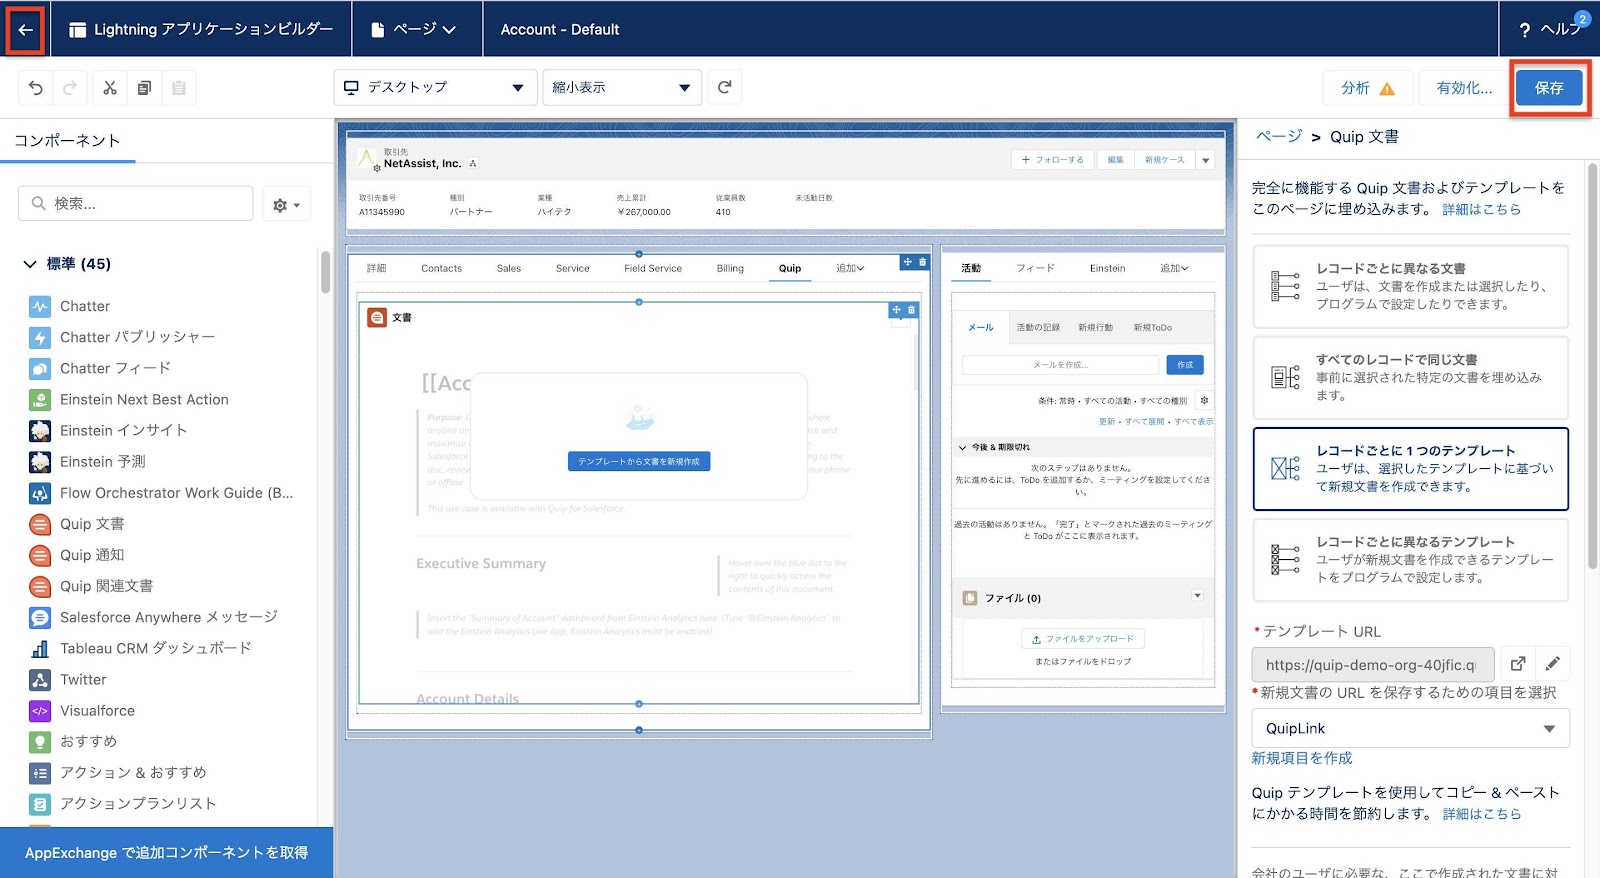Select Chatter パブリッシャー component

tap(137, 337)
